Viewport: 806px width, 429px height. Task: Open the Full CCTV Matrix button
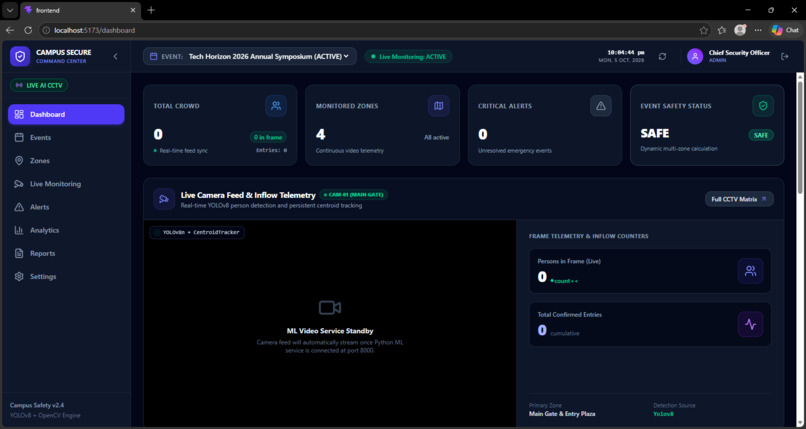click(739, 199)
